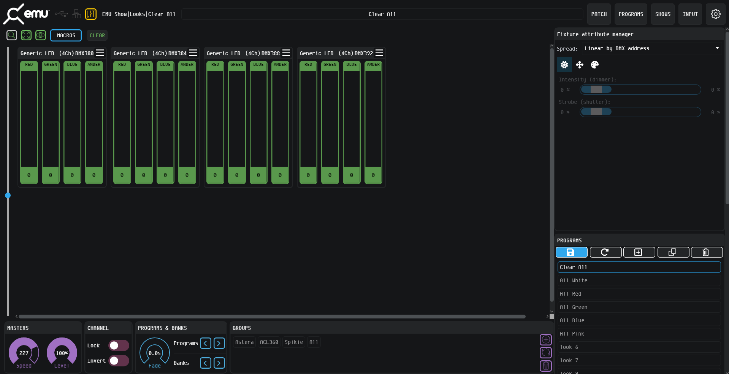The height and width of the screenshot is (374, 729).
Task: Open the hamburger menu of third Generic LED fixture
Action: click(x=286, y=53)
